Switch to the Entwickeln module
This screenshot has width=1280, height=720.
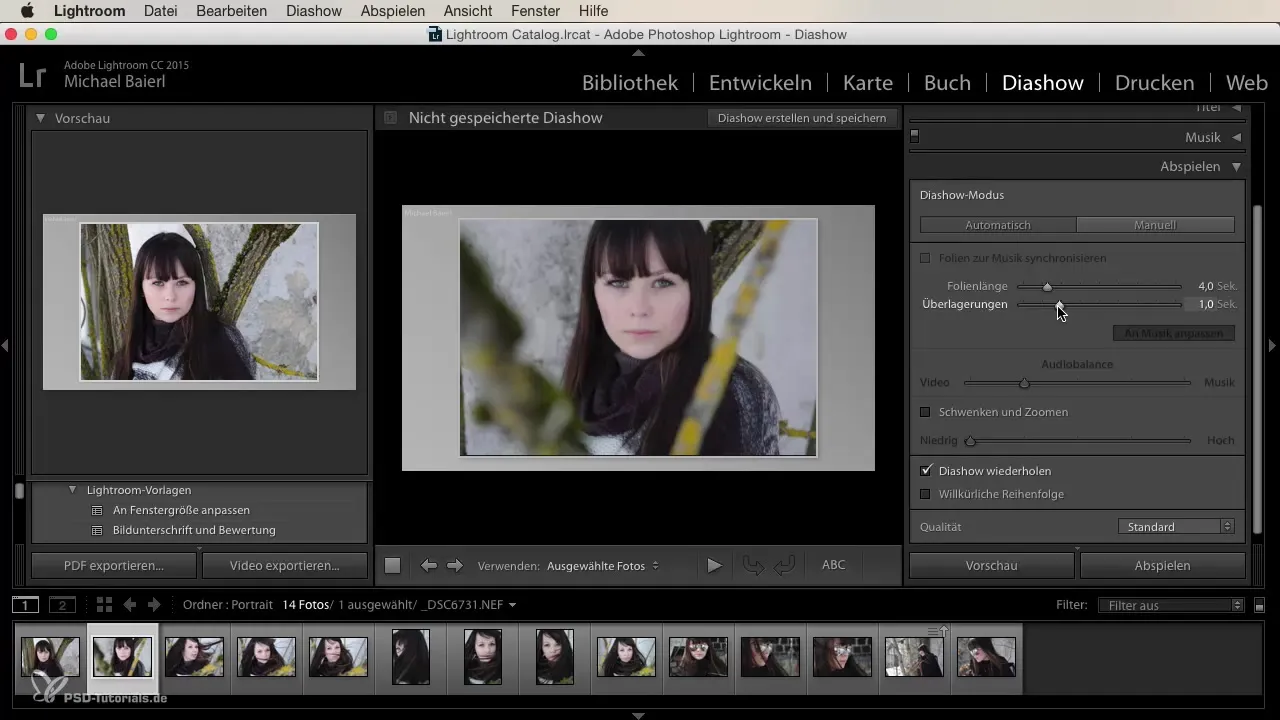(760, 83)
